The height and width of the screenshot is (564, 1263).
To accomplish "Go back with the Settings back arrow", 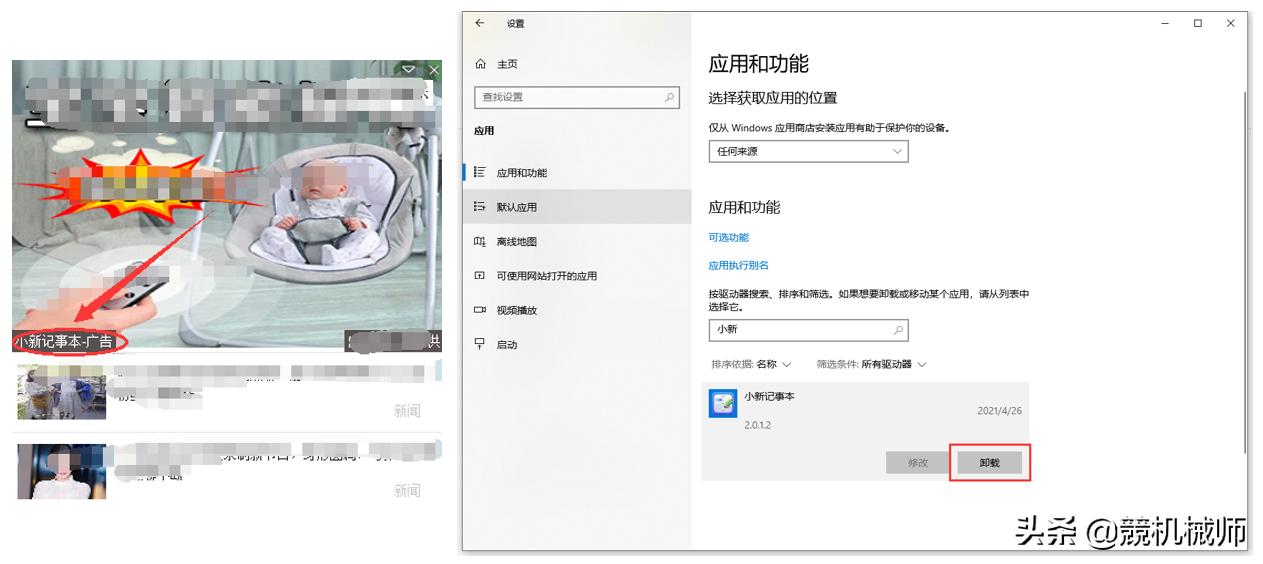I will pyautogui.click(x=480, y=23).
